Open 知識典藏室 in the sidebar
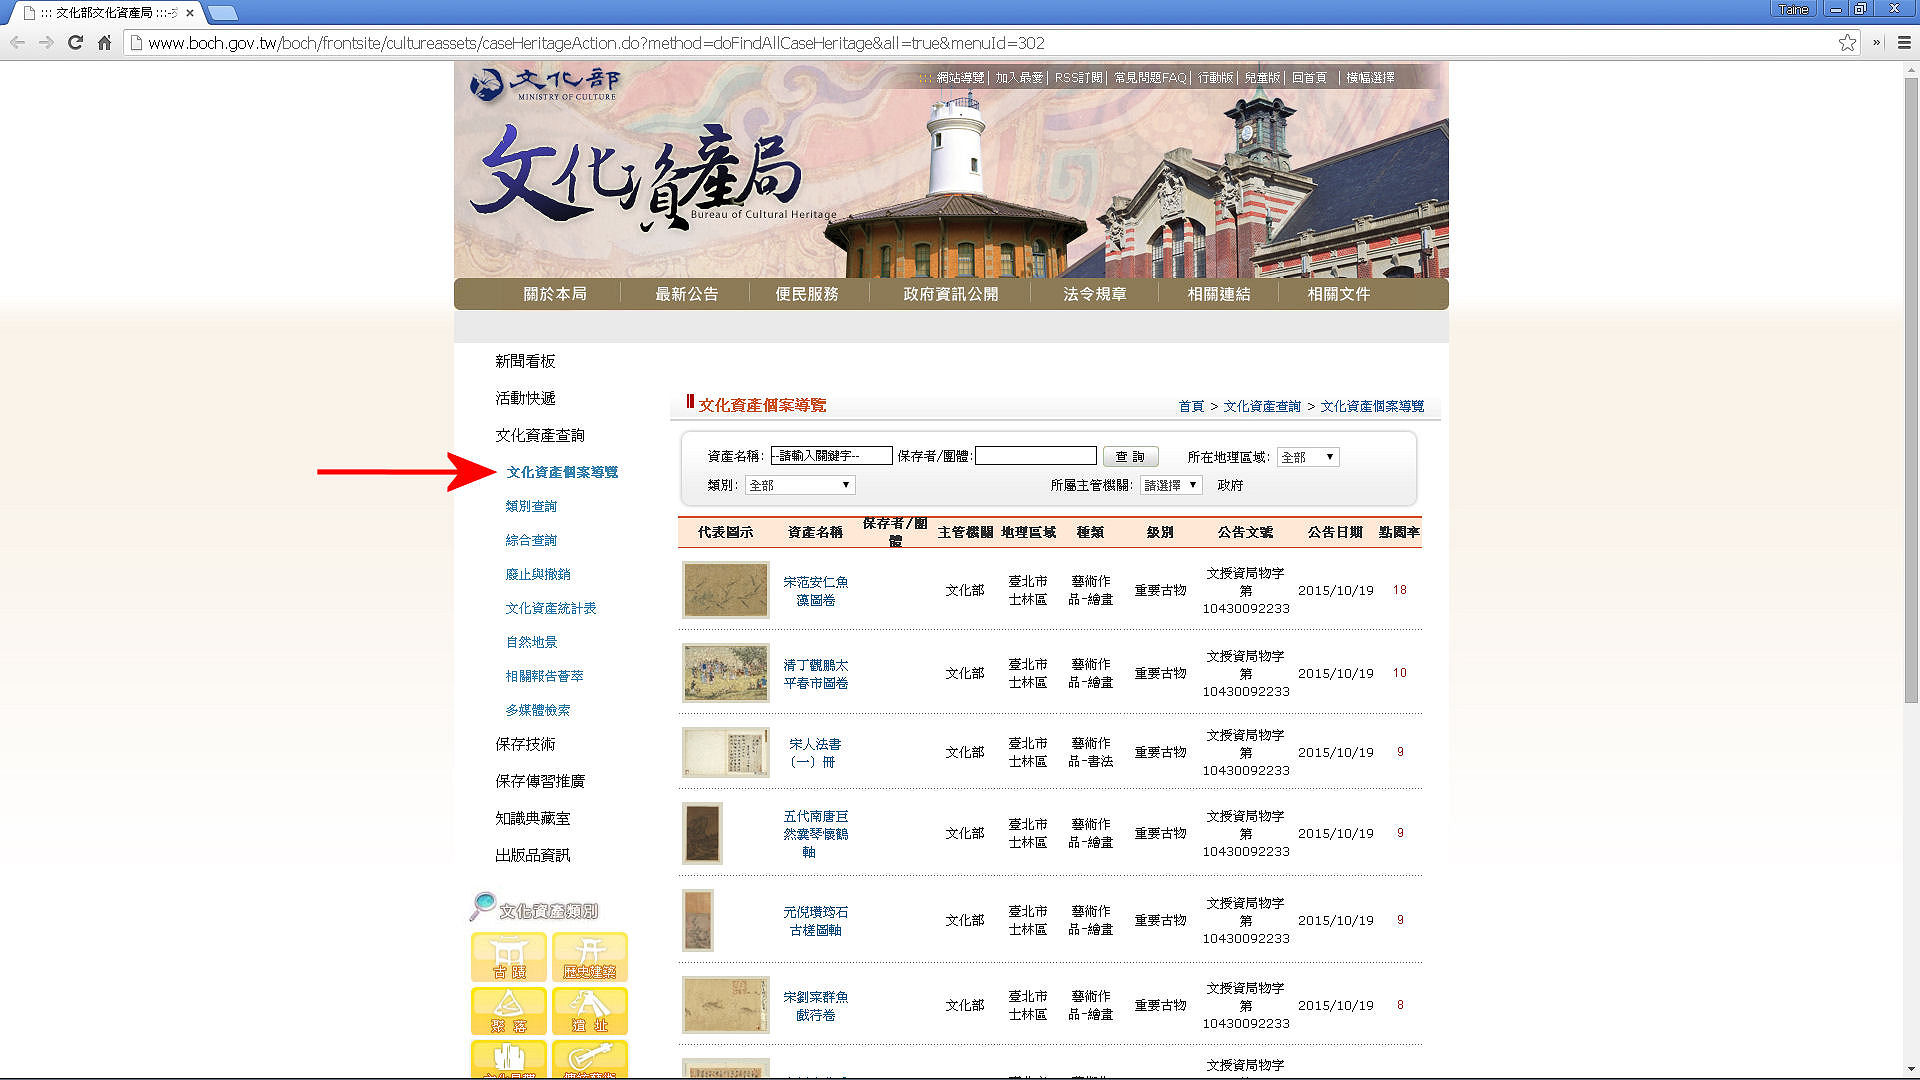Image resolution: width=1920 pixels, height=1080 pixels. tap(532, 818)
